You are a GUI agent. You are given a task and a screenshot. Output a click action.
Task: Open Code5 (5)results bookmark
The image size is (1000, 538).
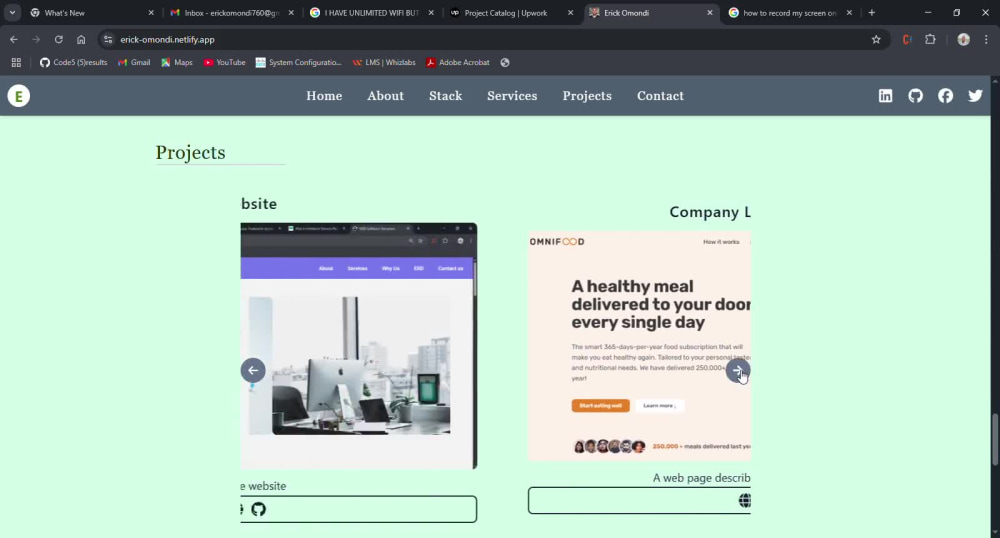tap(73, 62)
